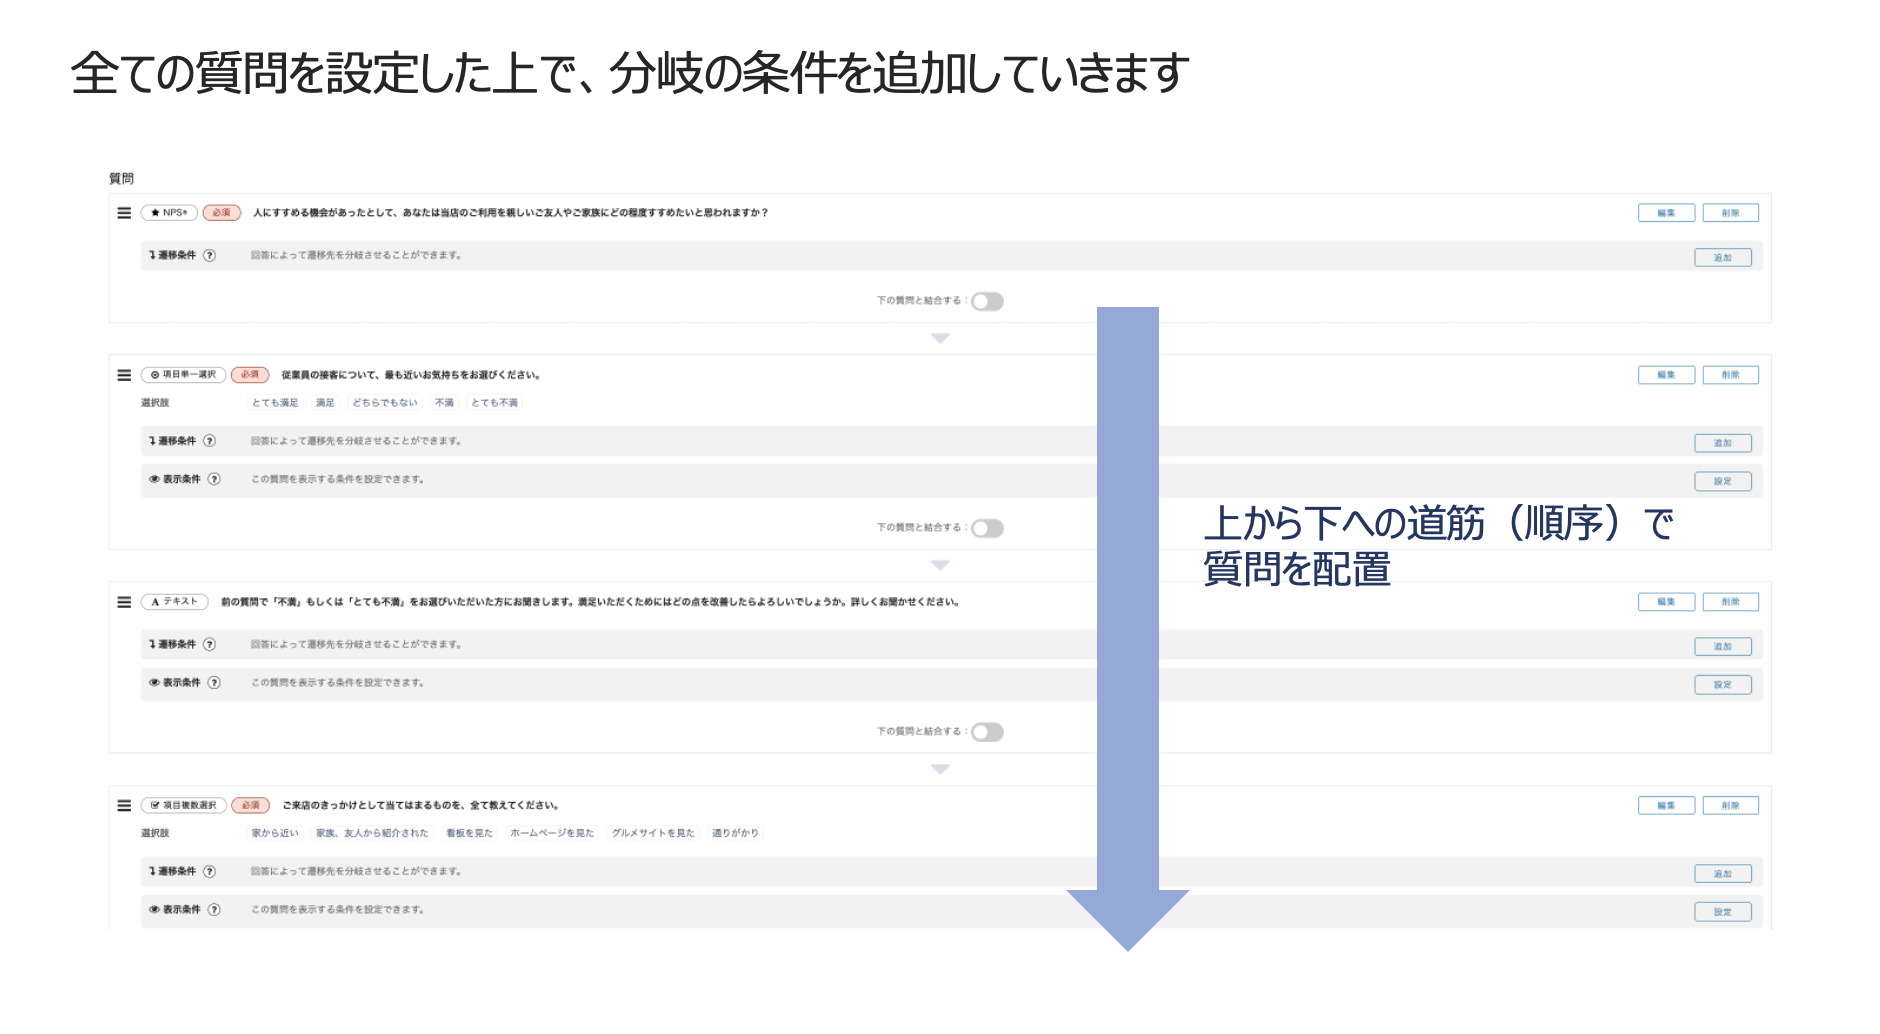Click the NPS★ question type badge
This screenshot has width=1880, height=1034.
pyautogui.click(x=168, y=212)
